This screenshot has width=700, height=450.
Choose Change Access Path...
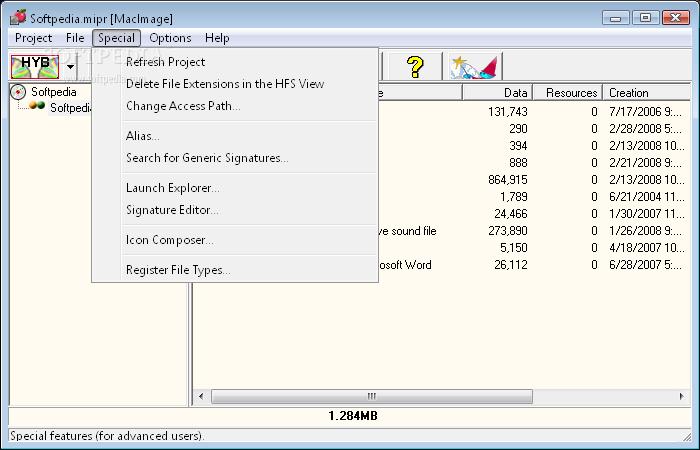235,106
